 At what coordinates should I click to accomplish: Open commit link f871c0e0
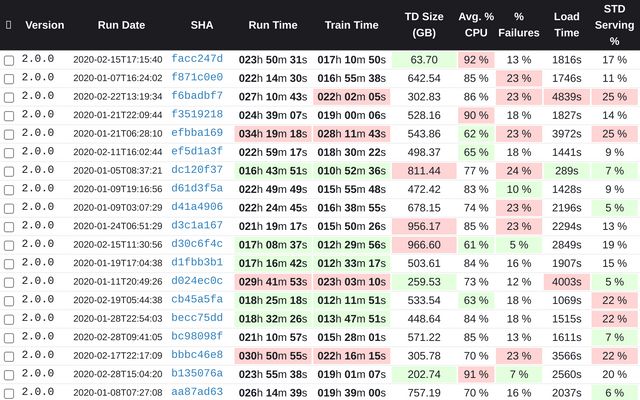pyautogui.click(x=197, y=78)
